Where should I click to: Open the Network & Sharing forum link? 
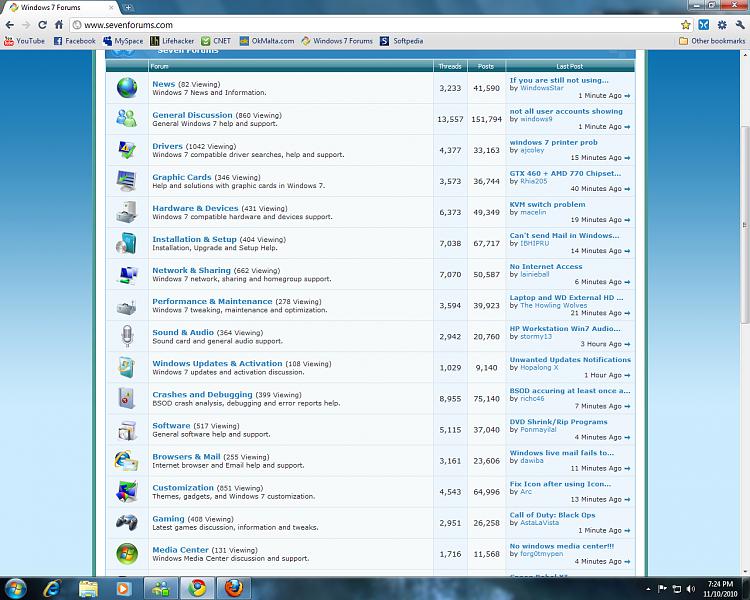[x=191, y=270]
